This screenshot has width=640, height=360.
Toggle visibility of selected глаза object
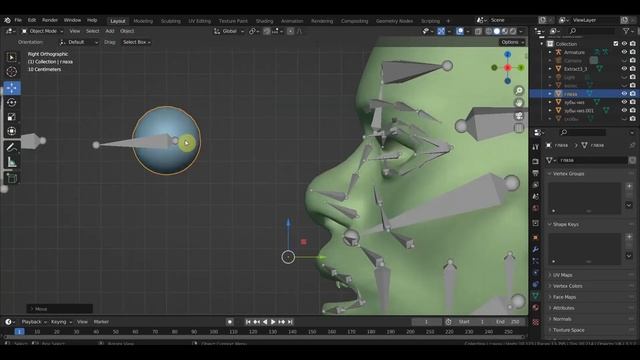[624, 93]
